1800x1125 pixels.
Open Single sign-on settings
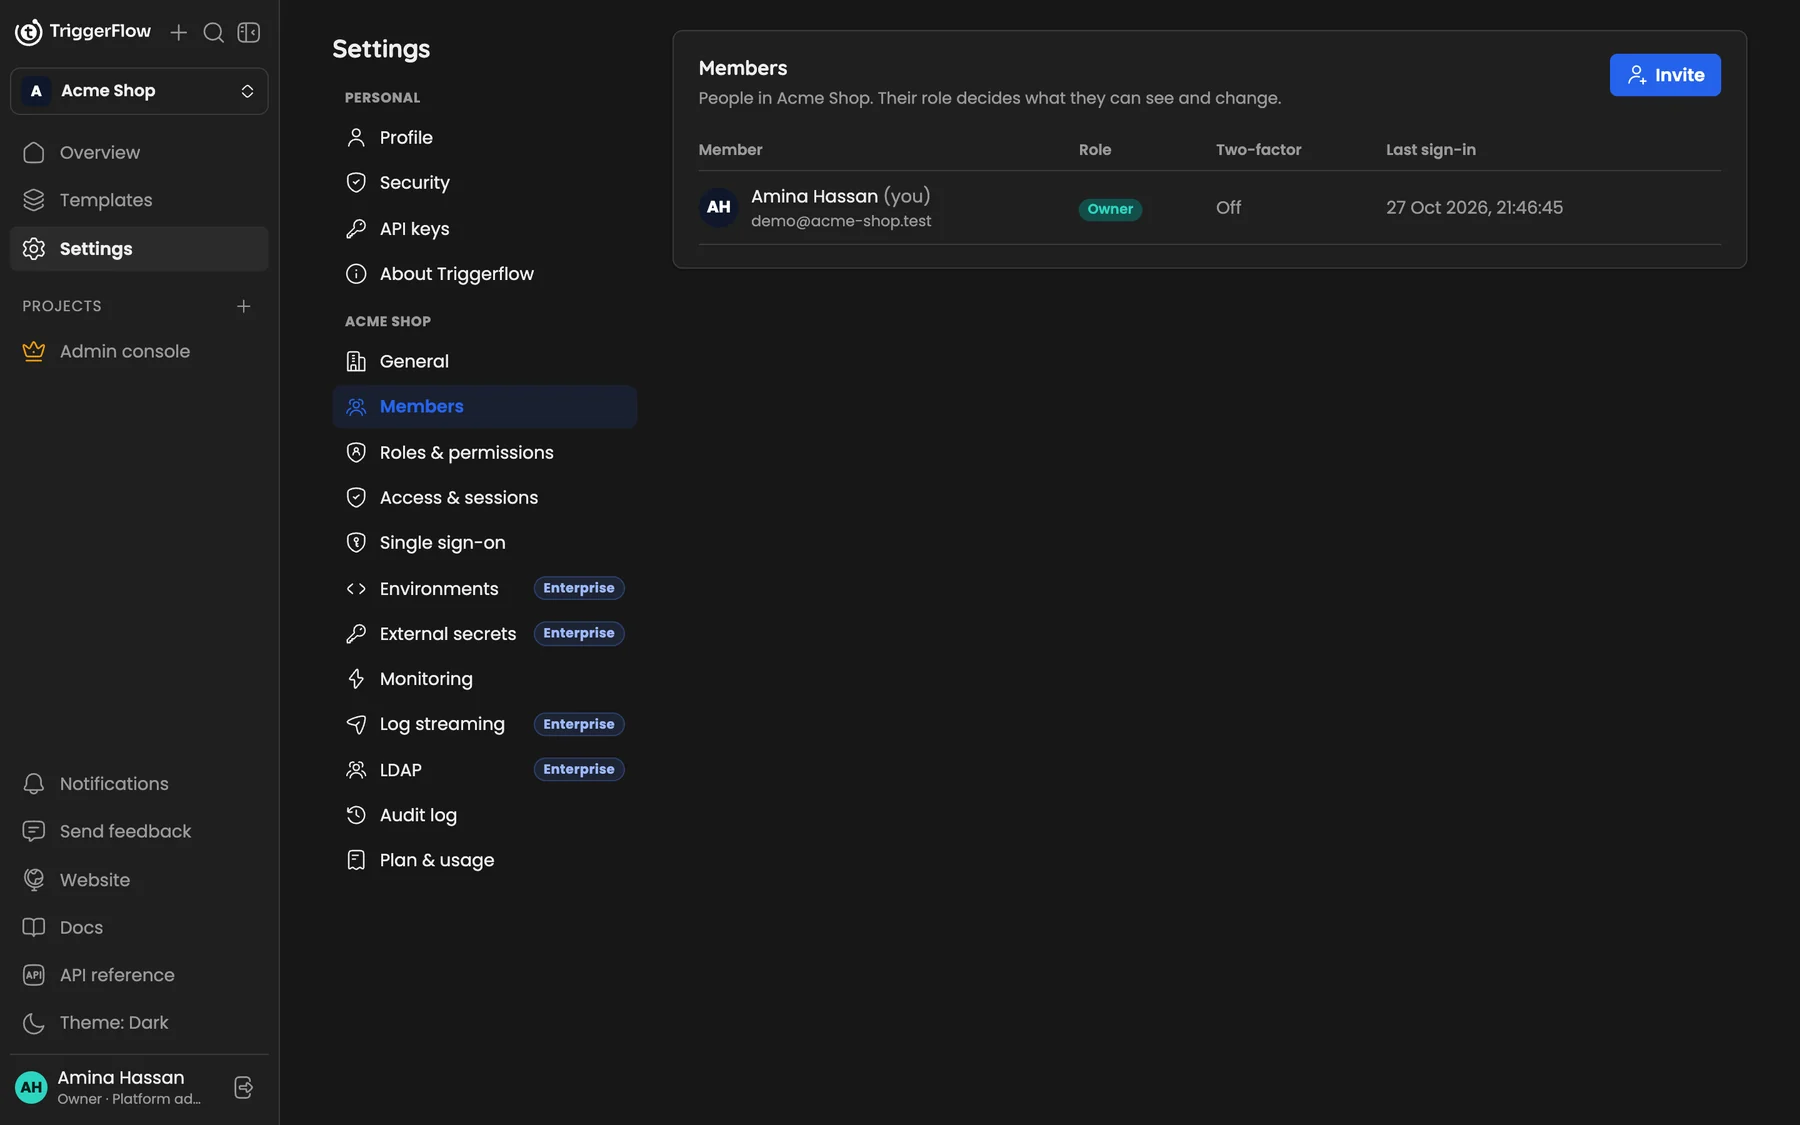click(485, 543)
